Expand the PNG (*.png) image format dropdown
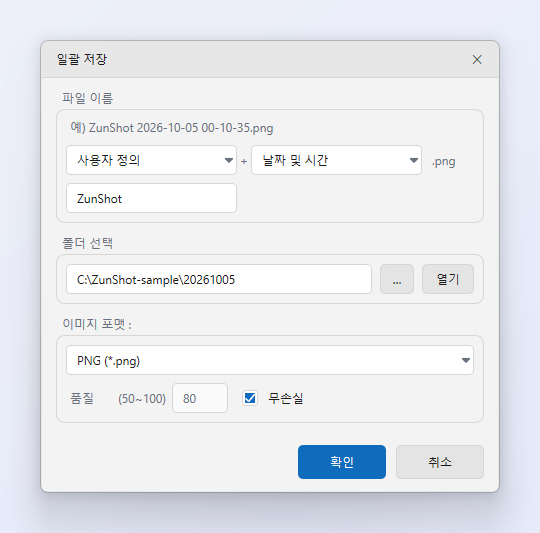Viewport: 540px width, 533px height. tap(270, 360)
